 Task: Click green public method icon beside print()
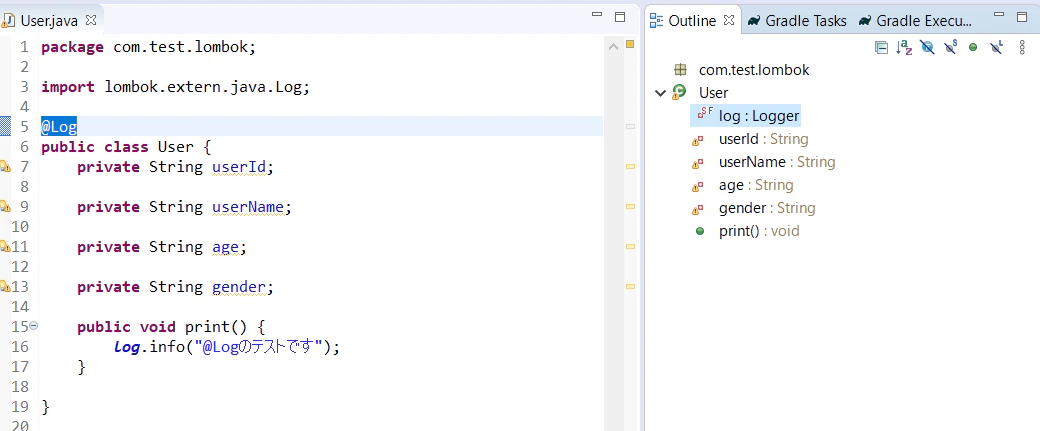(700, 231)
